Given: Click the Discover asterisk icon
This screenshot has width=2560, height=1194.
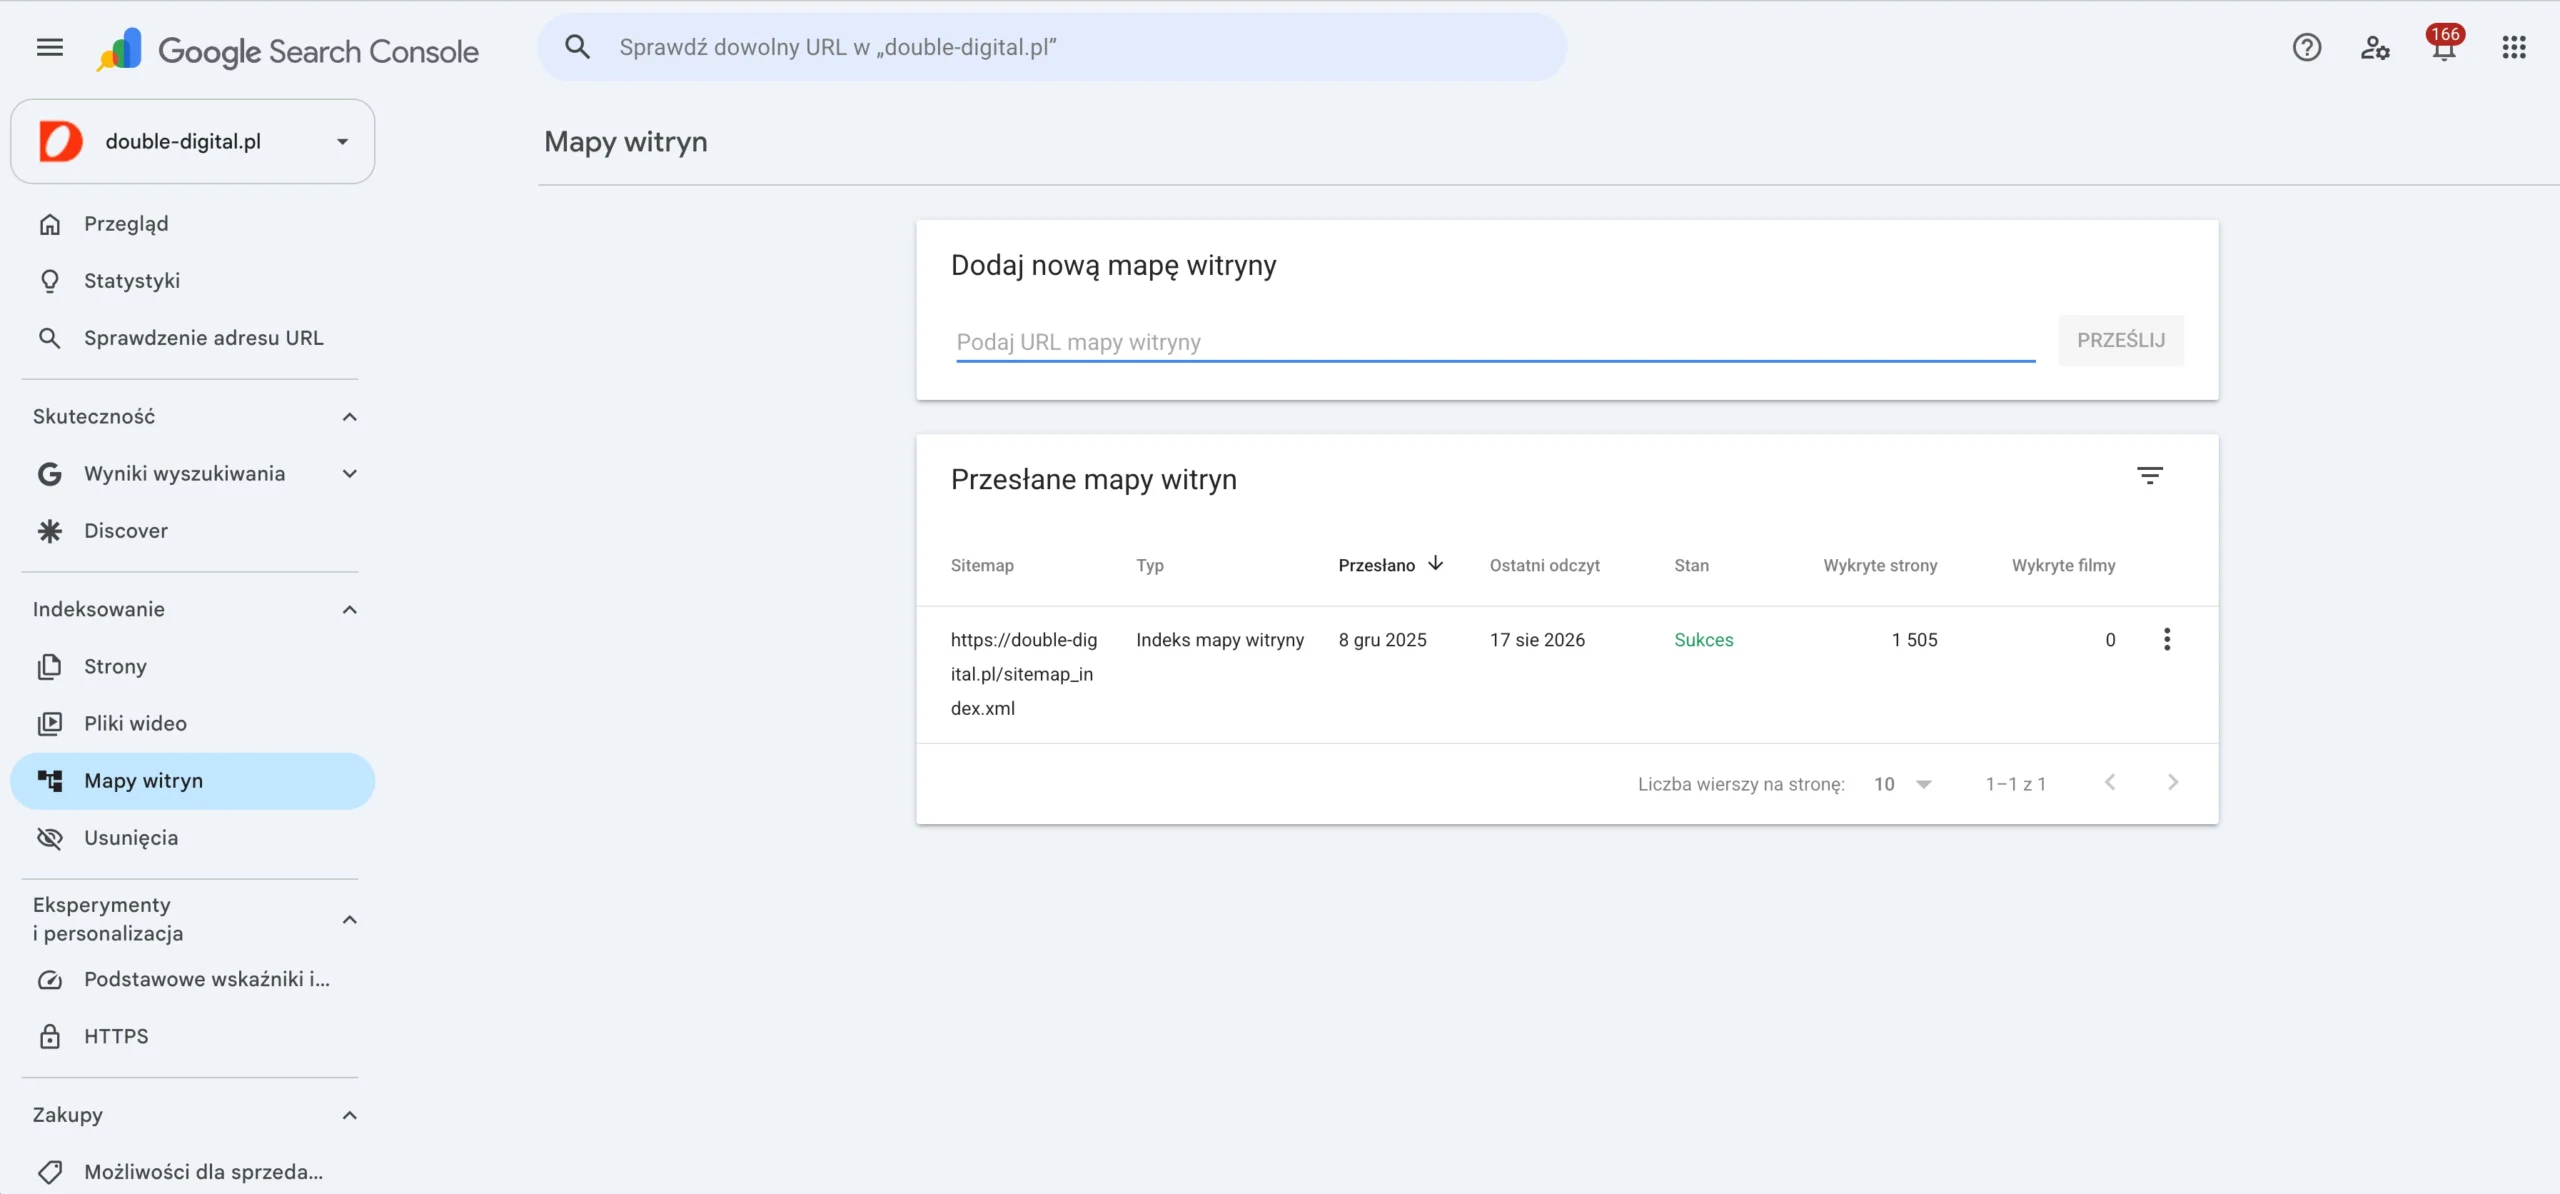Looking at the screenshot, I should [49, 531].
